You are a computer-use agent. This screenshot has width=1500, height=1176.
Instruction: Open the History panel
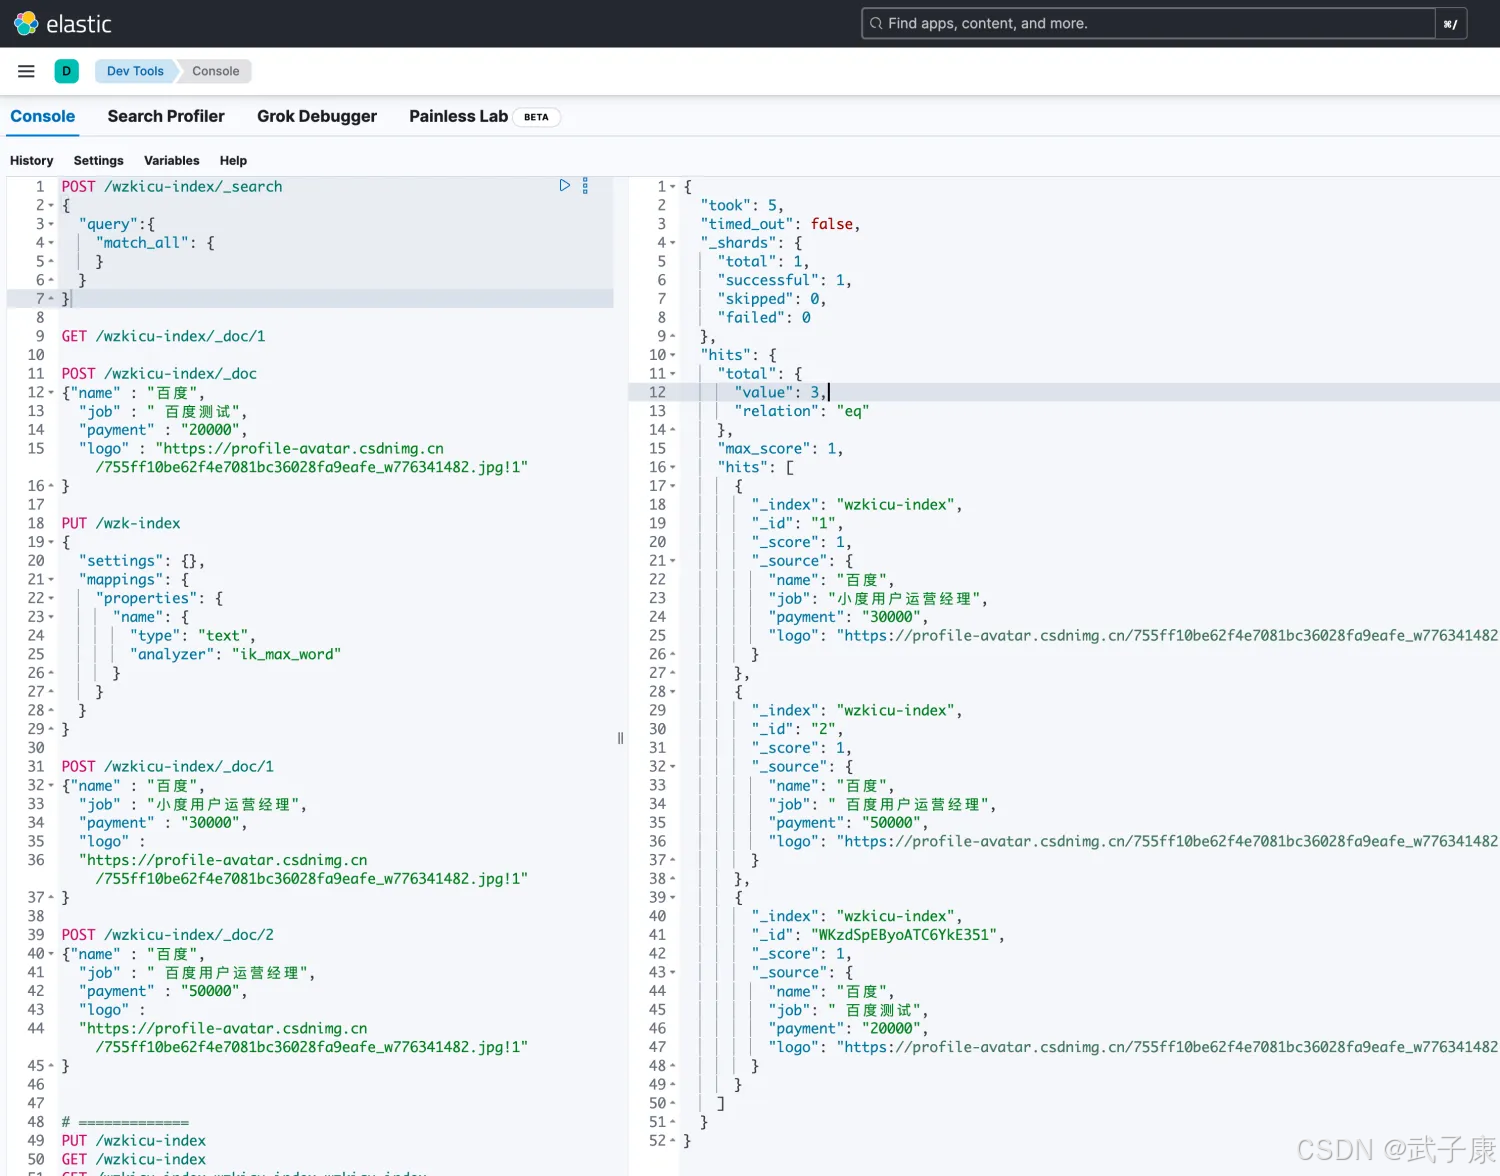coord(31,160)
